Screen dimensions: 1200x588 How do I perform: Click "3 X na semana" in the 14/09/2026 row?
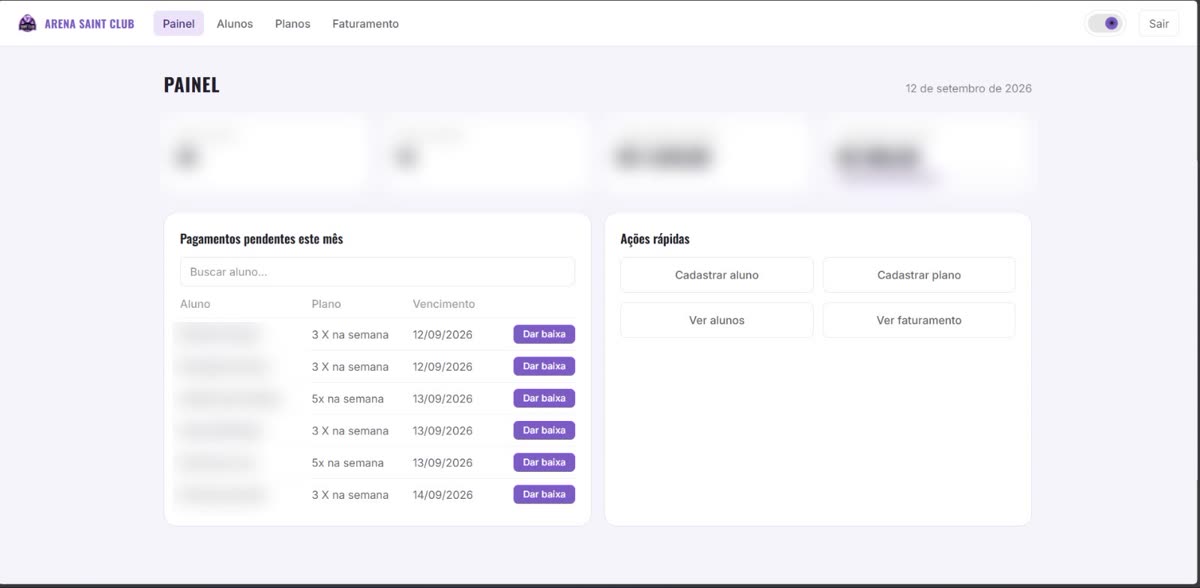350,495
